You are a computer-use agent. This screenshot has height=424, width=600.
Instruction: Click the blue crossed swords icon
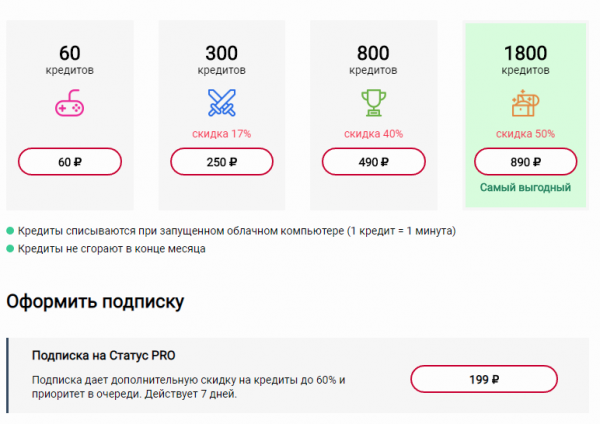tap(221, 102)
